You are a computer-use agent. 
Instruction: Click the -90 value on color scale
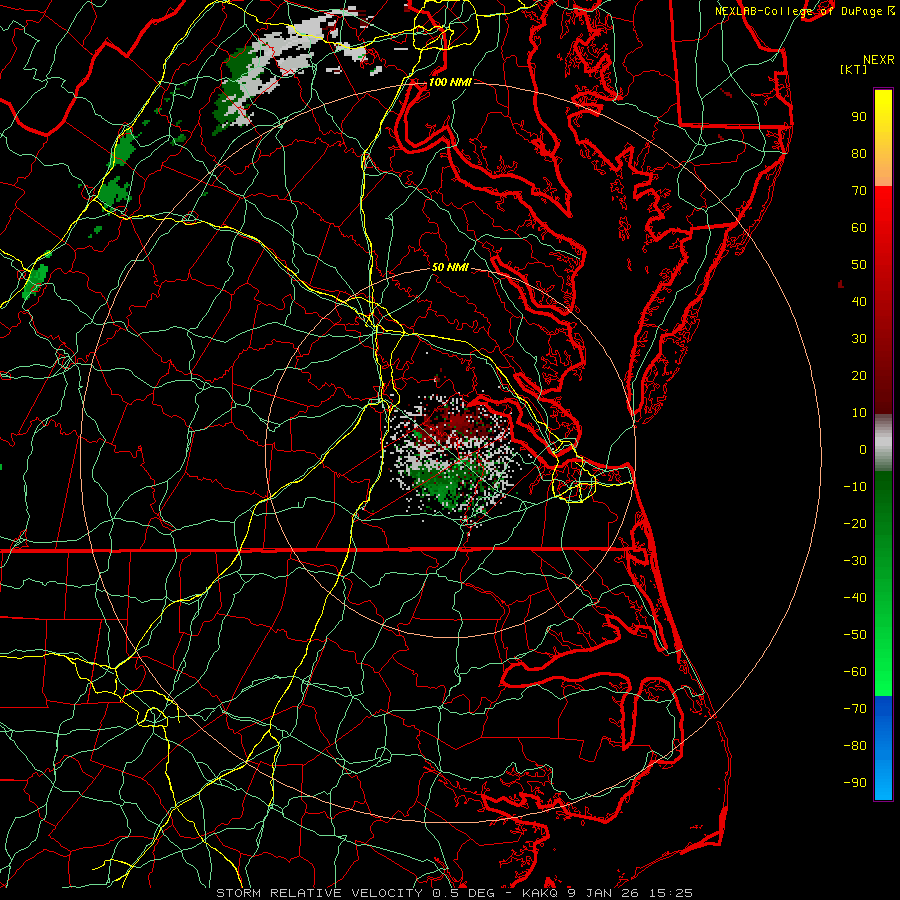[855, 783]
